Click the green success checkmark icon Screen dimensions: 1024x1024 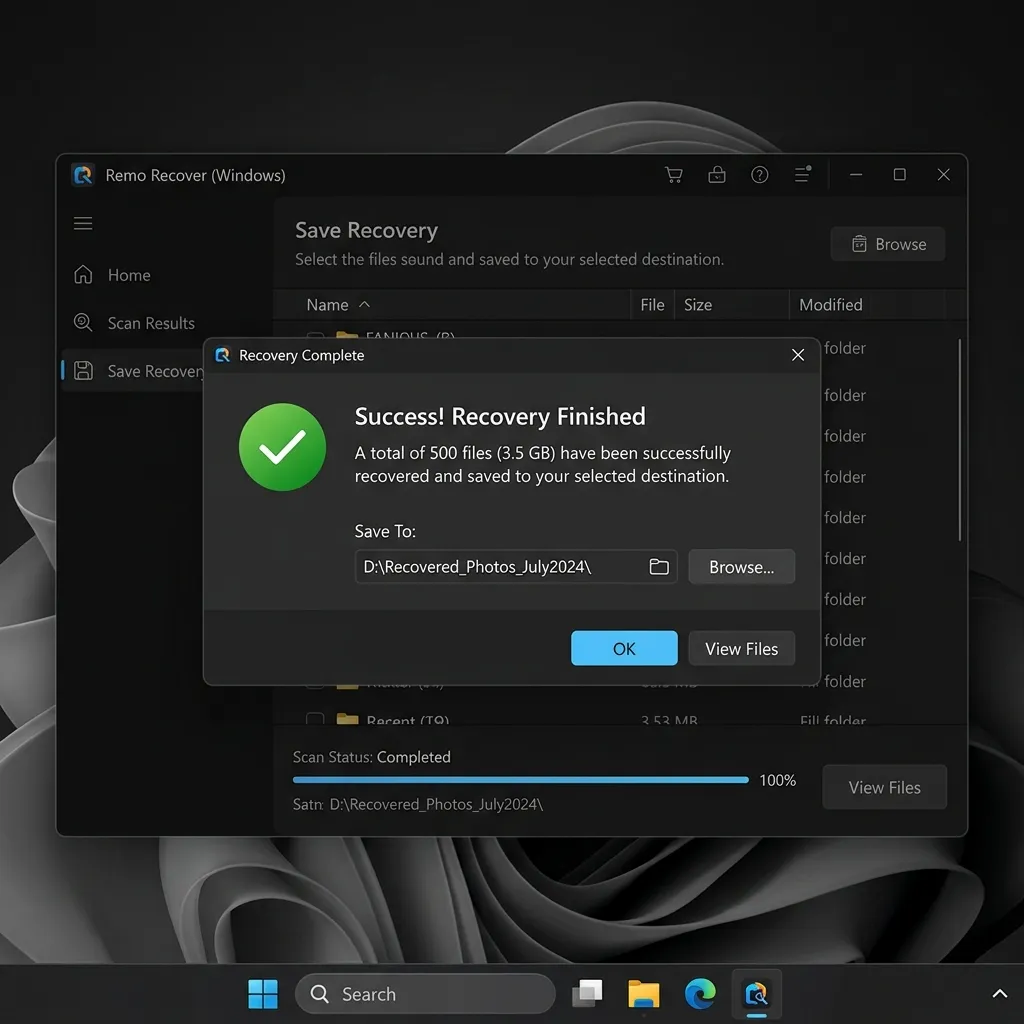282,447
